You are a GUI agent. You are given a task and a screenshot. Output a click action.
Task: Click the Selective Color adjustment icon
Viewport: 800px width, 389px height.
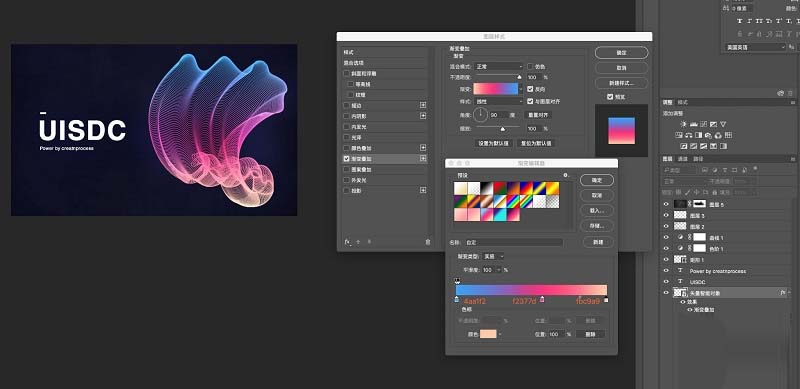pos(713,146)
